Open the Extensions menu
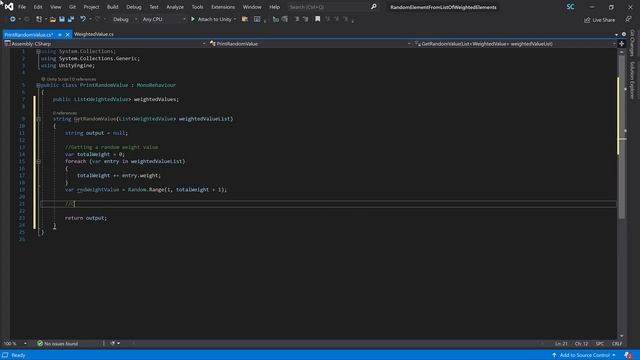The image size is (640, 360). 223,7
